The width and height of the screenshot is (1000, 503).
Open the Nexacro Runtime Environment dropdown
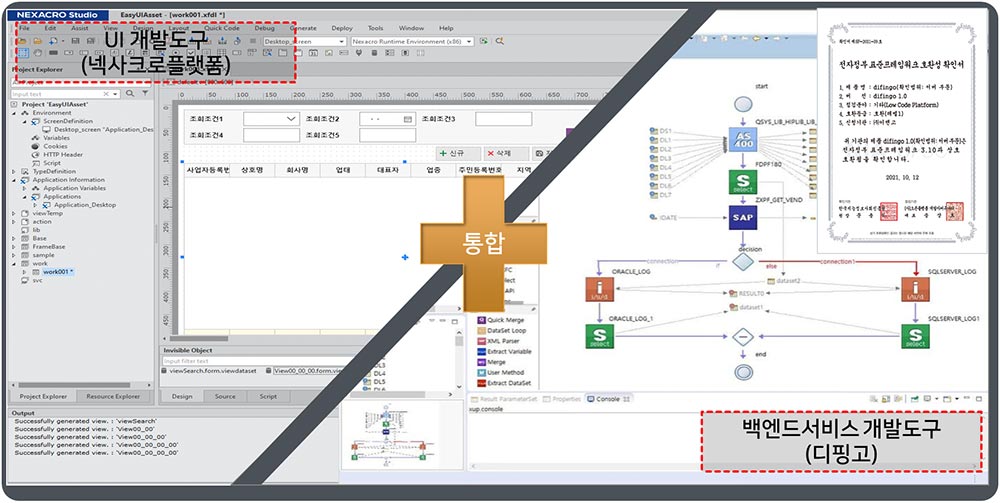(412, 41)
